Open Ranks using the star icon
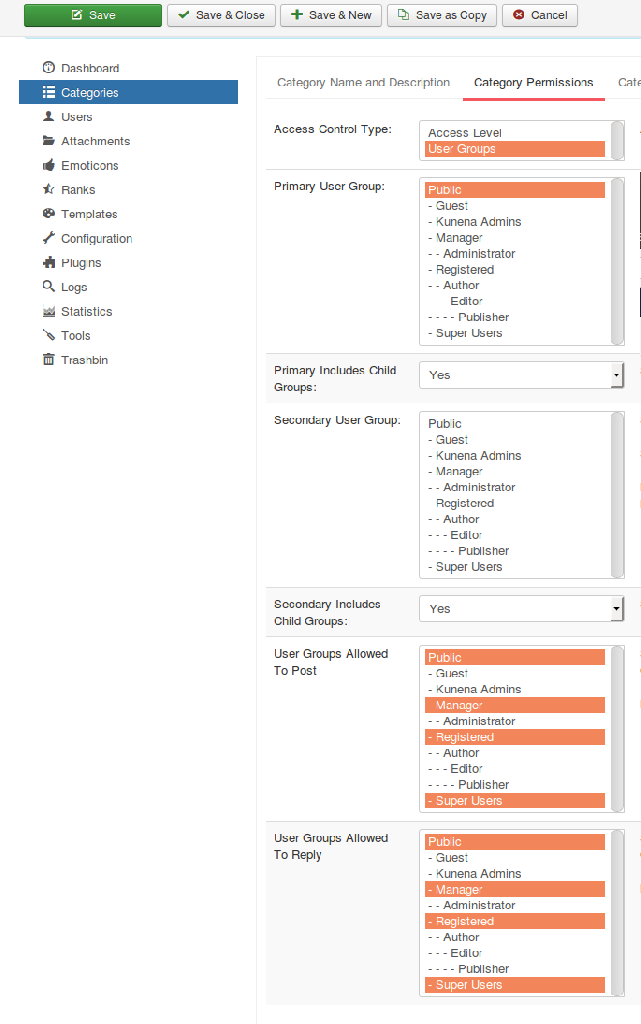 [x=48, y=189]
